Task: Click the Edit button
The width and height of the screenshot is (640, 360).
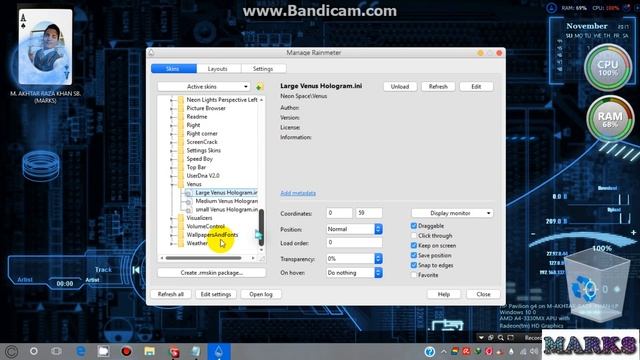Action: (x=476, y=87)
